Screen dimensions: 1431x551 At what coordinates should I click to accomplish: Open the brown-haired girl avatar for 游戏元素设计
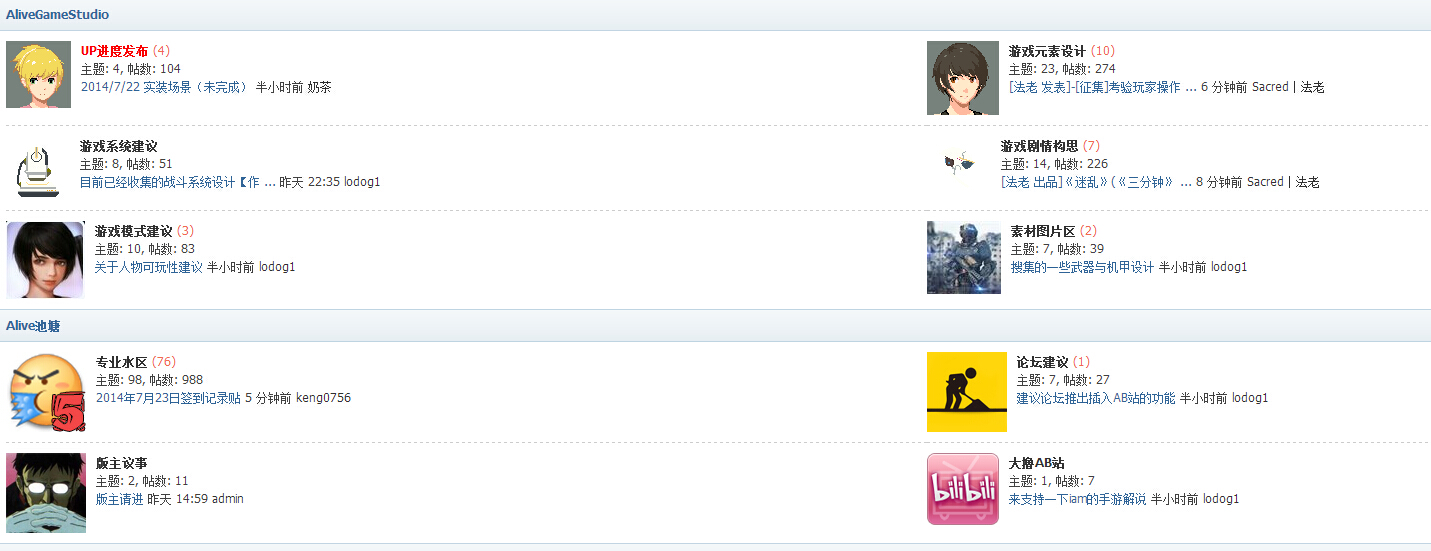[x=962, y=78]
